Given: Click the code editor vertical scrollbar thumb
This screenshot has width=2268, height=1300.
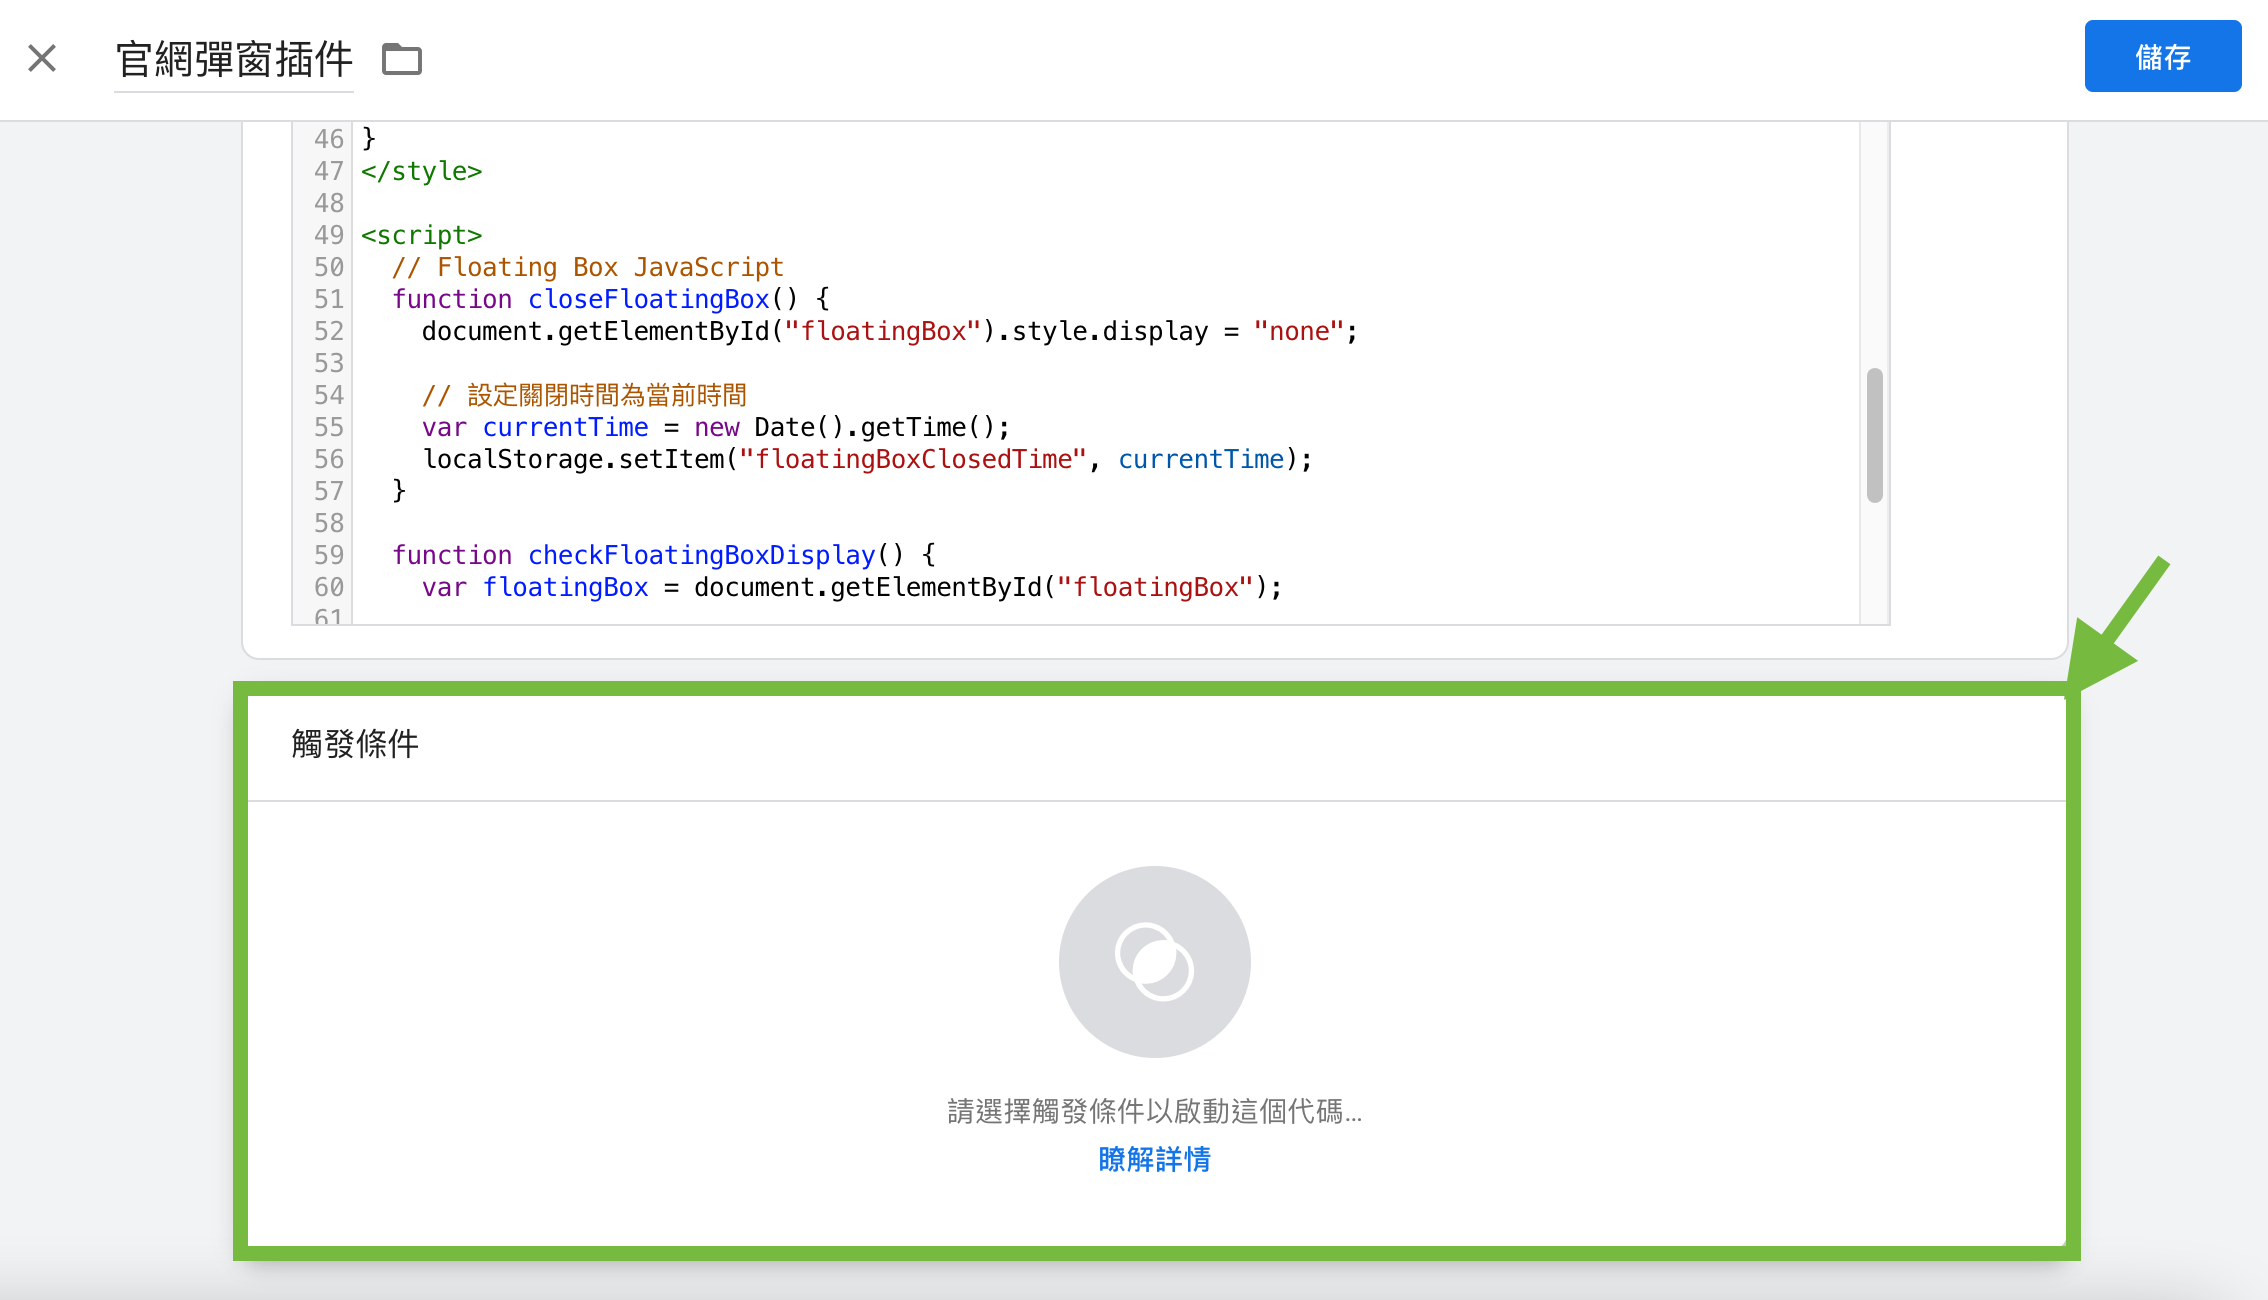Looking at the screenshot, I should tap(1874, 435).
